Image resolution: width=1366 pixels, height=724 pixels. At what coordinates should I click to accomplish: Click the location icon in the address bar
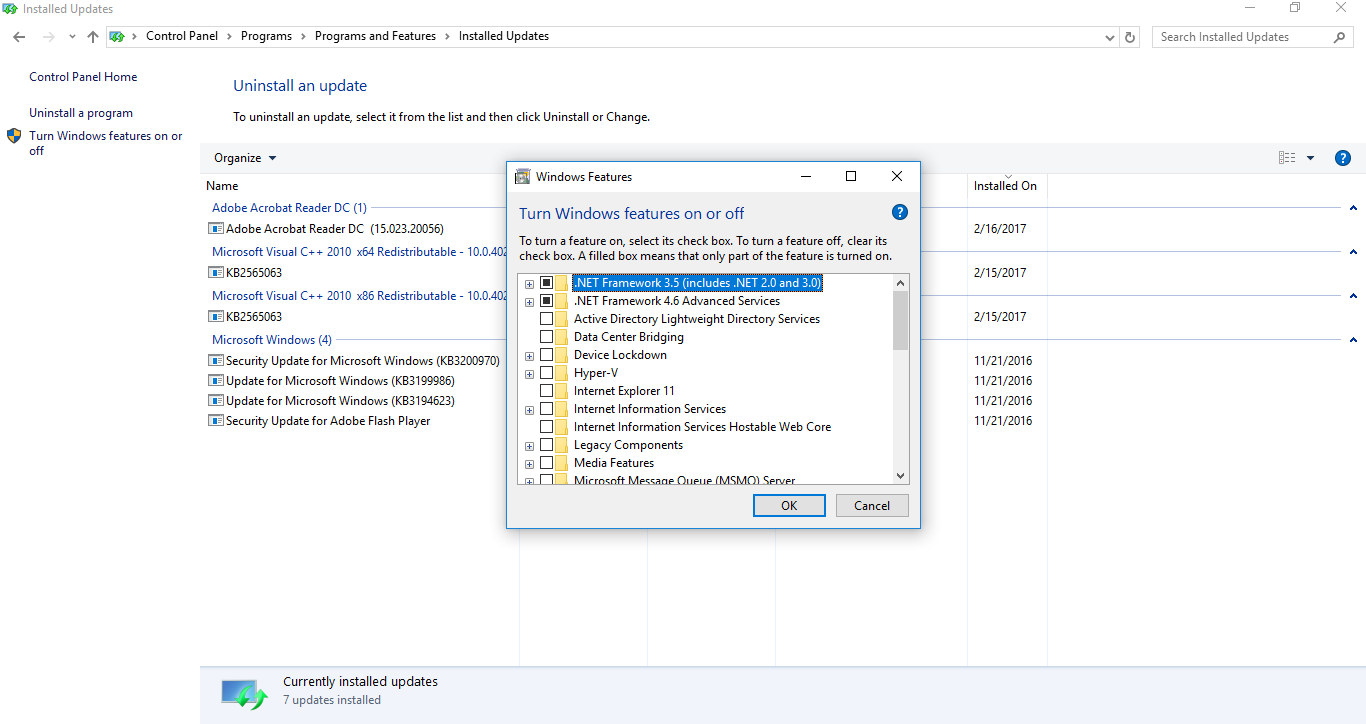point(117,37)
